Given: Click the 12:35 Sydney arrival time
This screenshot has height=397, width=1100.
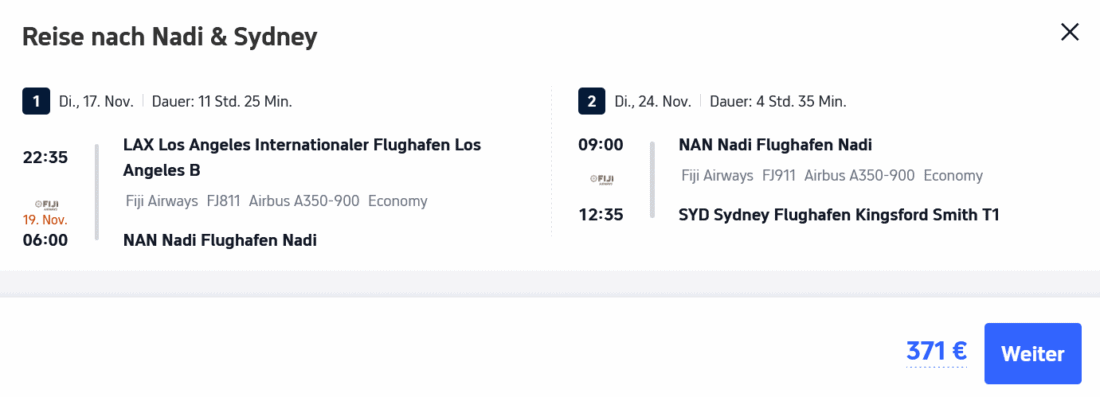Looking at the screenshot, I should pyautogui.click(x=601, y=215).
